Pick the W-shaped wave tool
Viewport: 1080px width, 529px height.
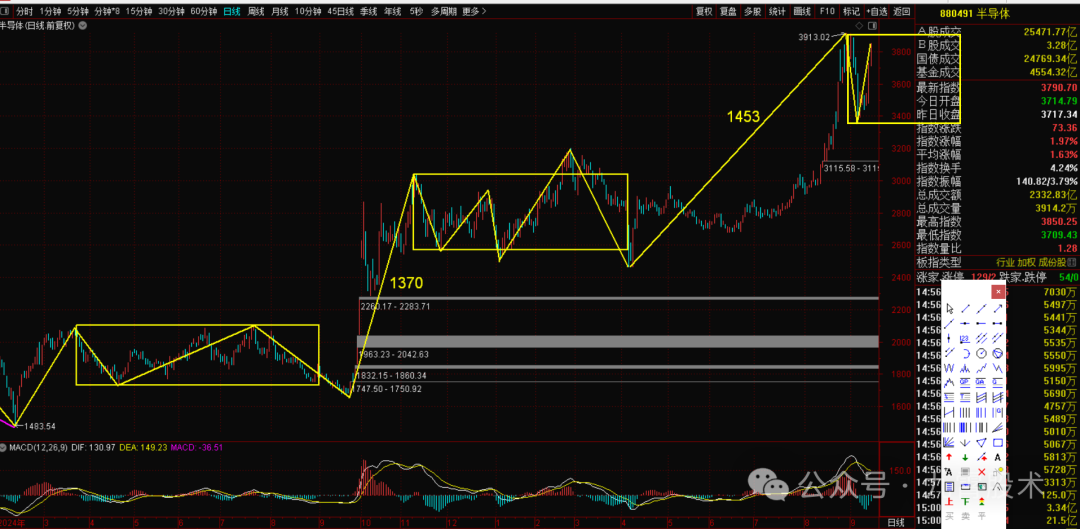pos(949,368)
